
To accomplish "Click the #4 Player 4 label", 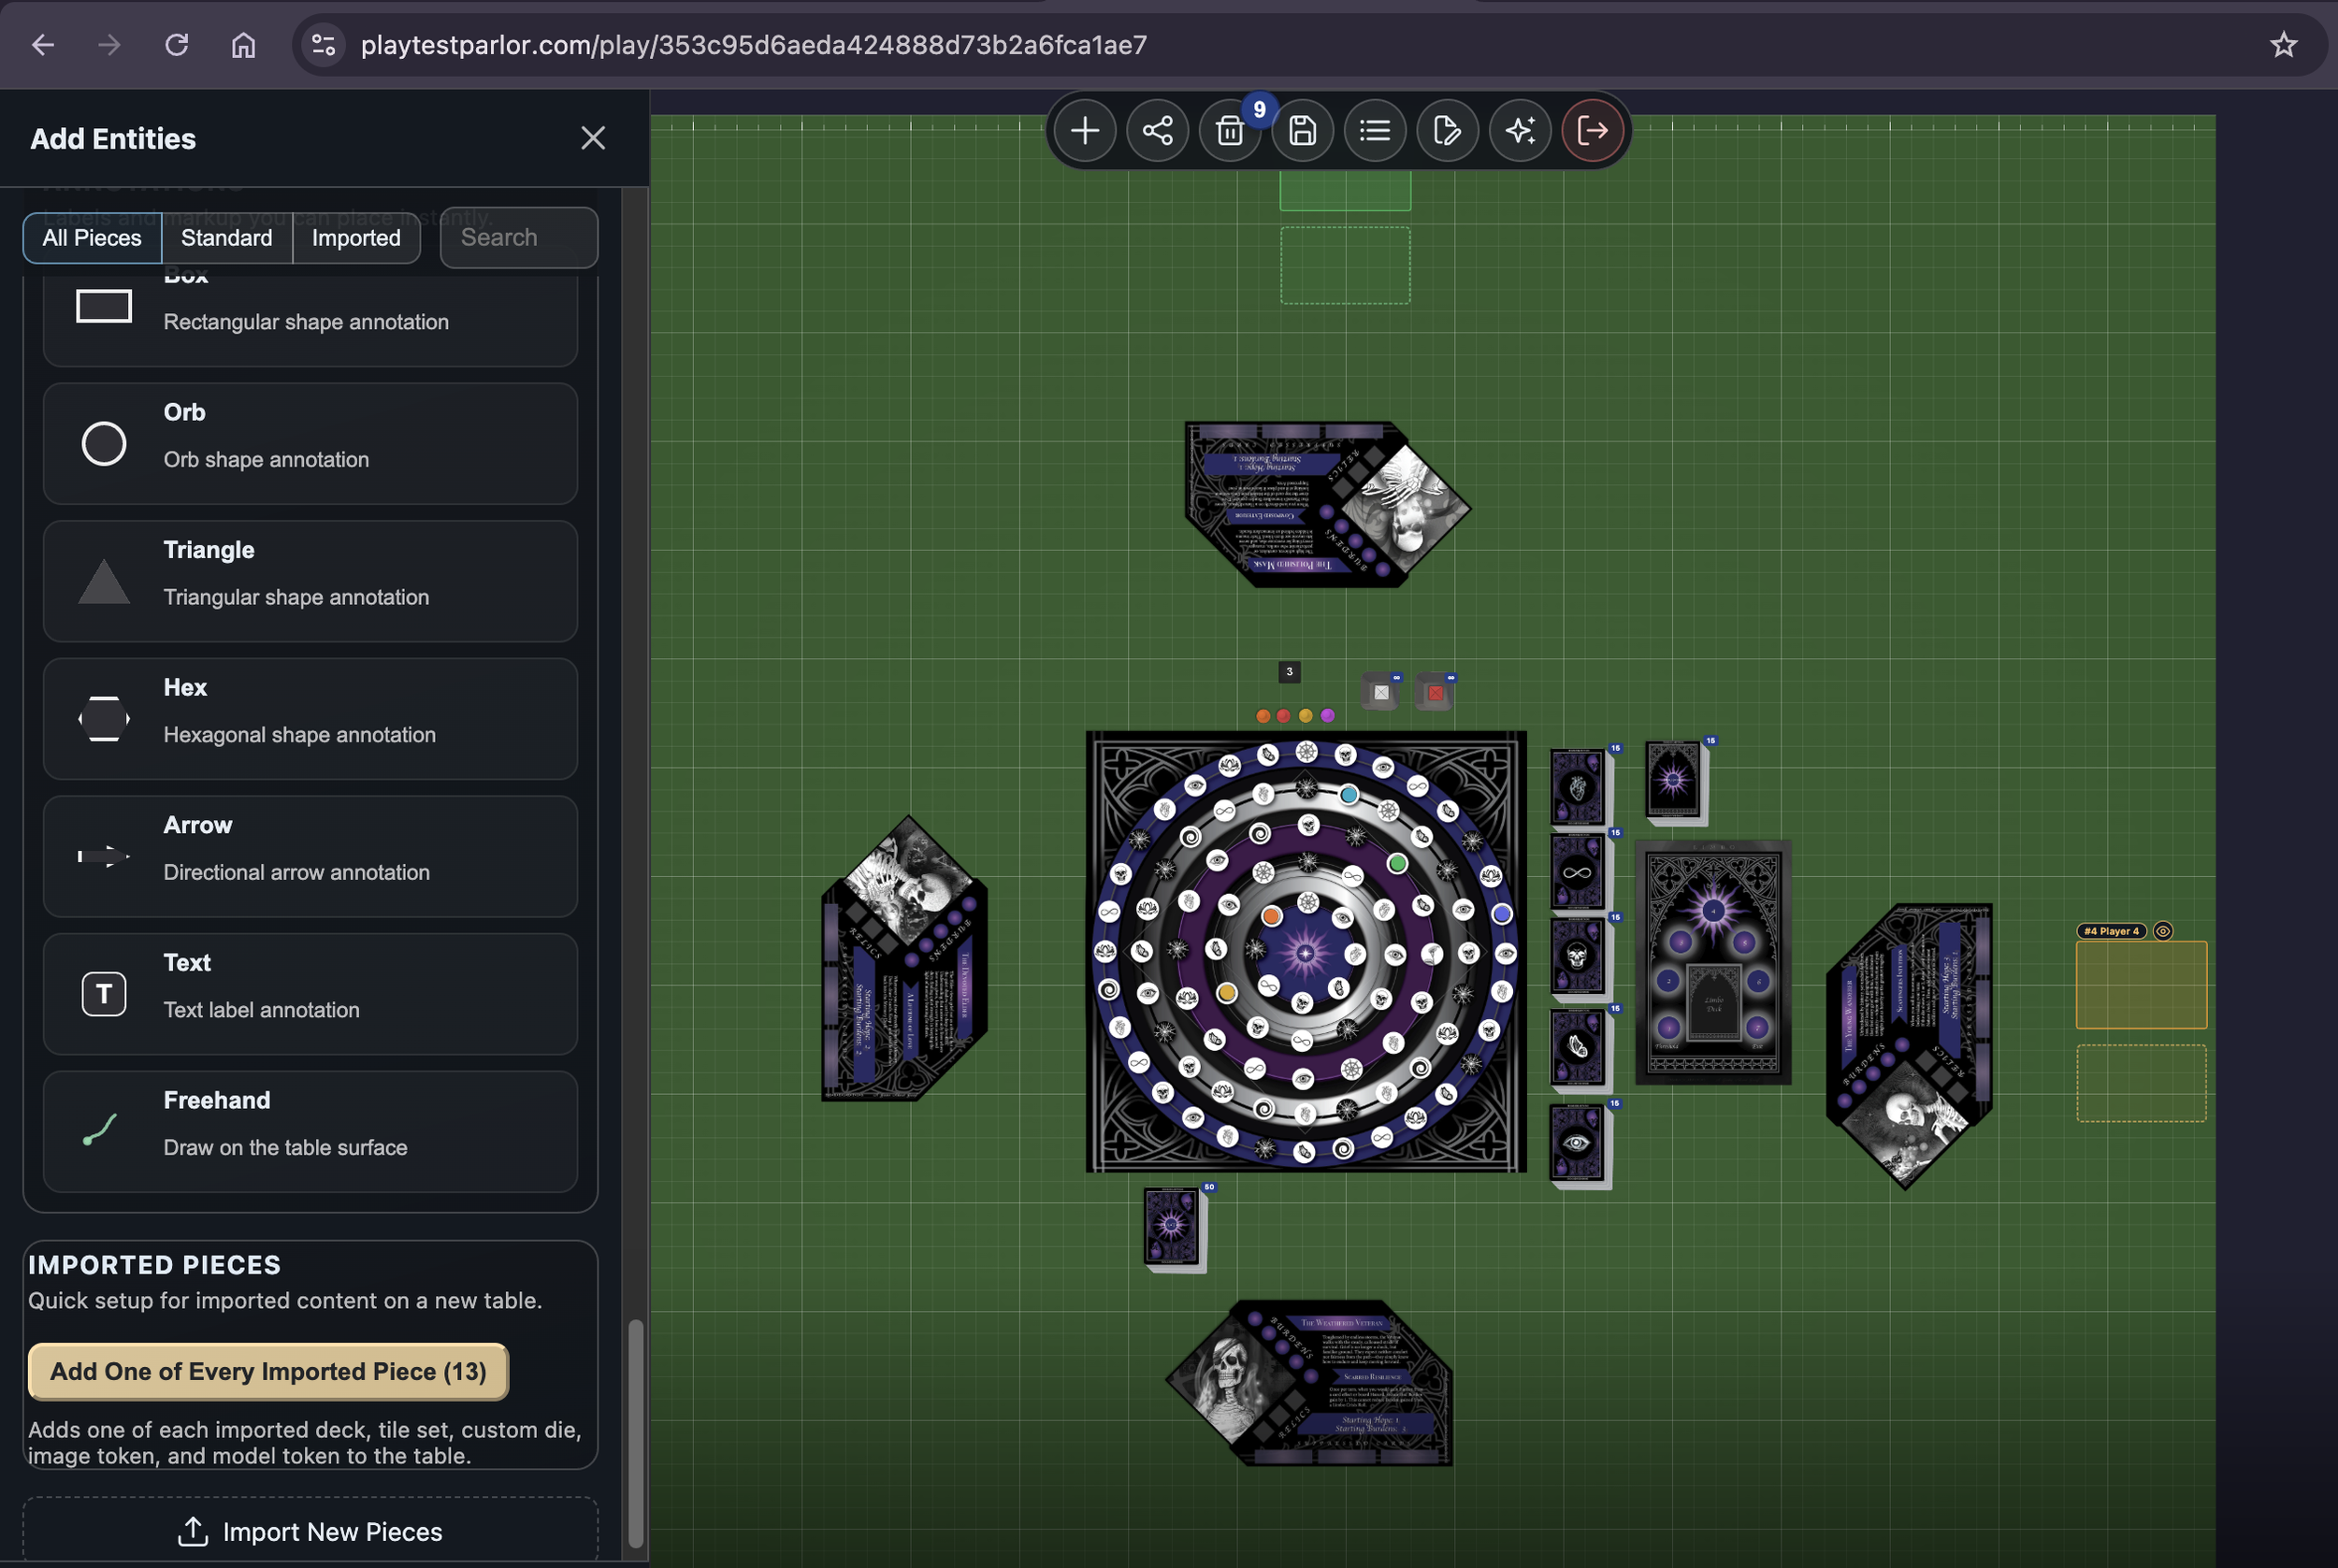I will [x=2112, y=931].
